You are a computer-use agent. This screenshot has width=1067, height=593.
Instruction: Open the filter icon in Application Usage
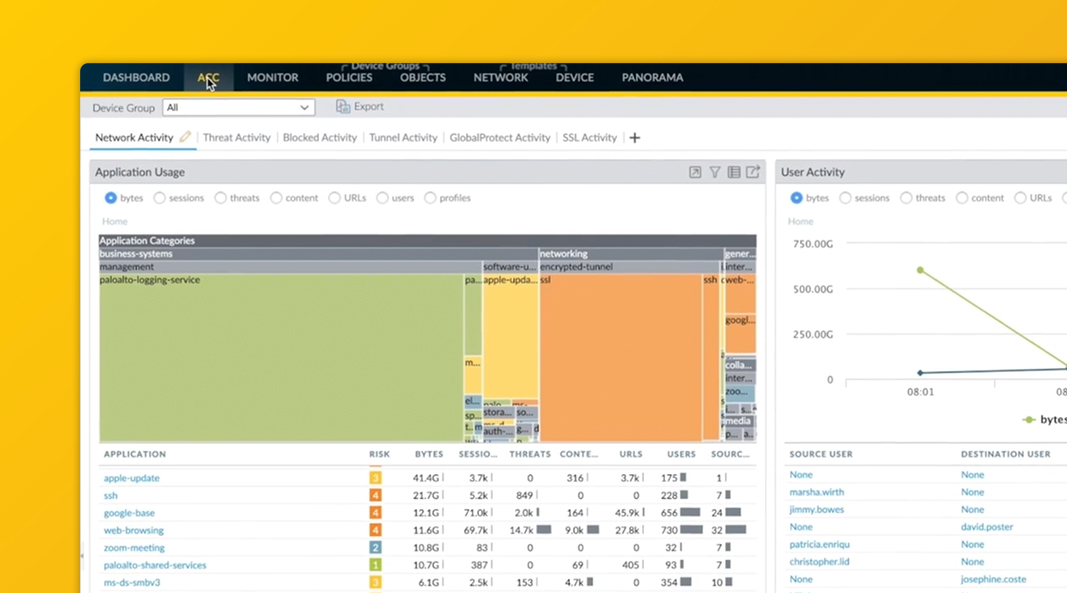click(714, 171)
